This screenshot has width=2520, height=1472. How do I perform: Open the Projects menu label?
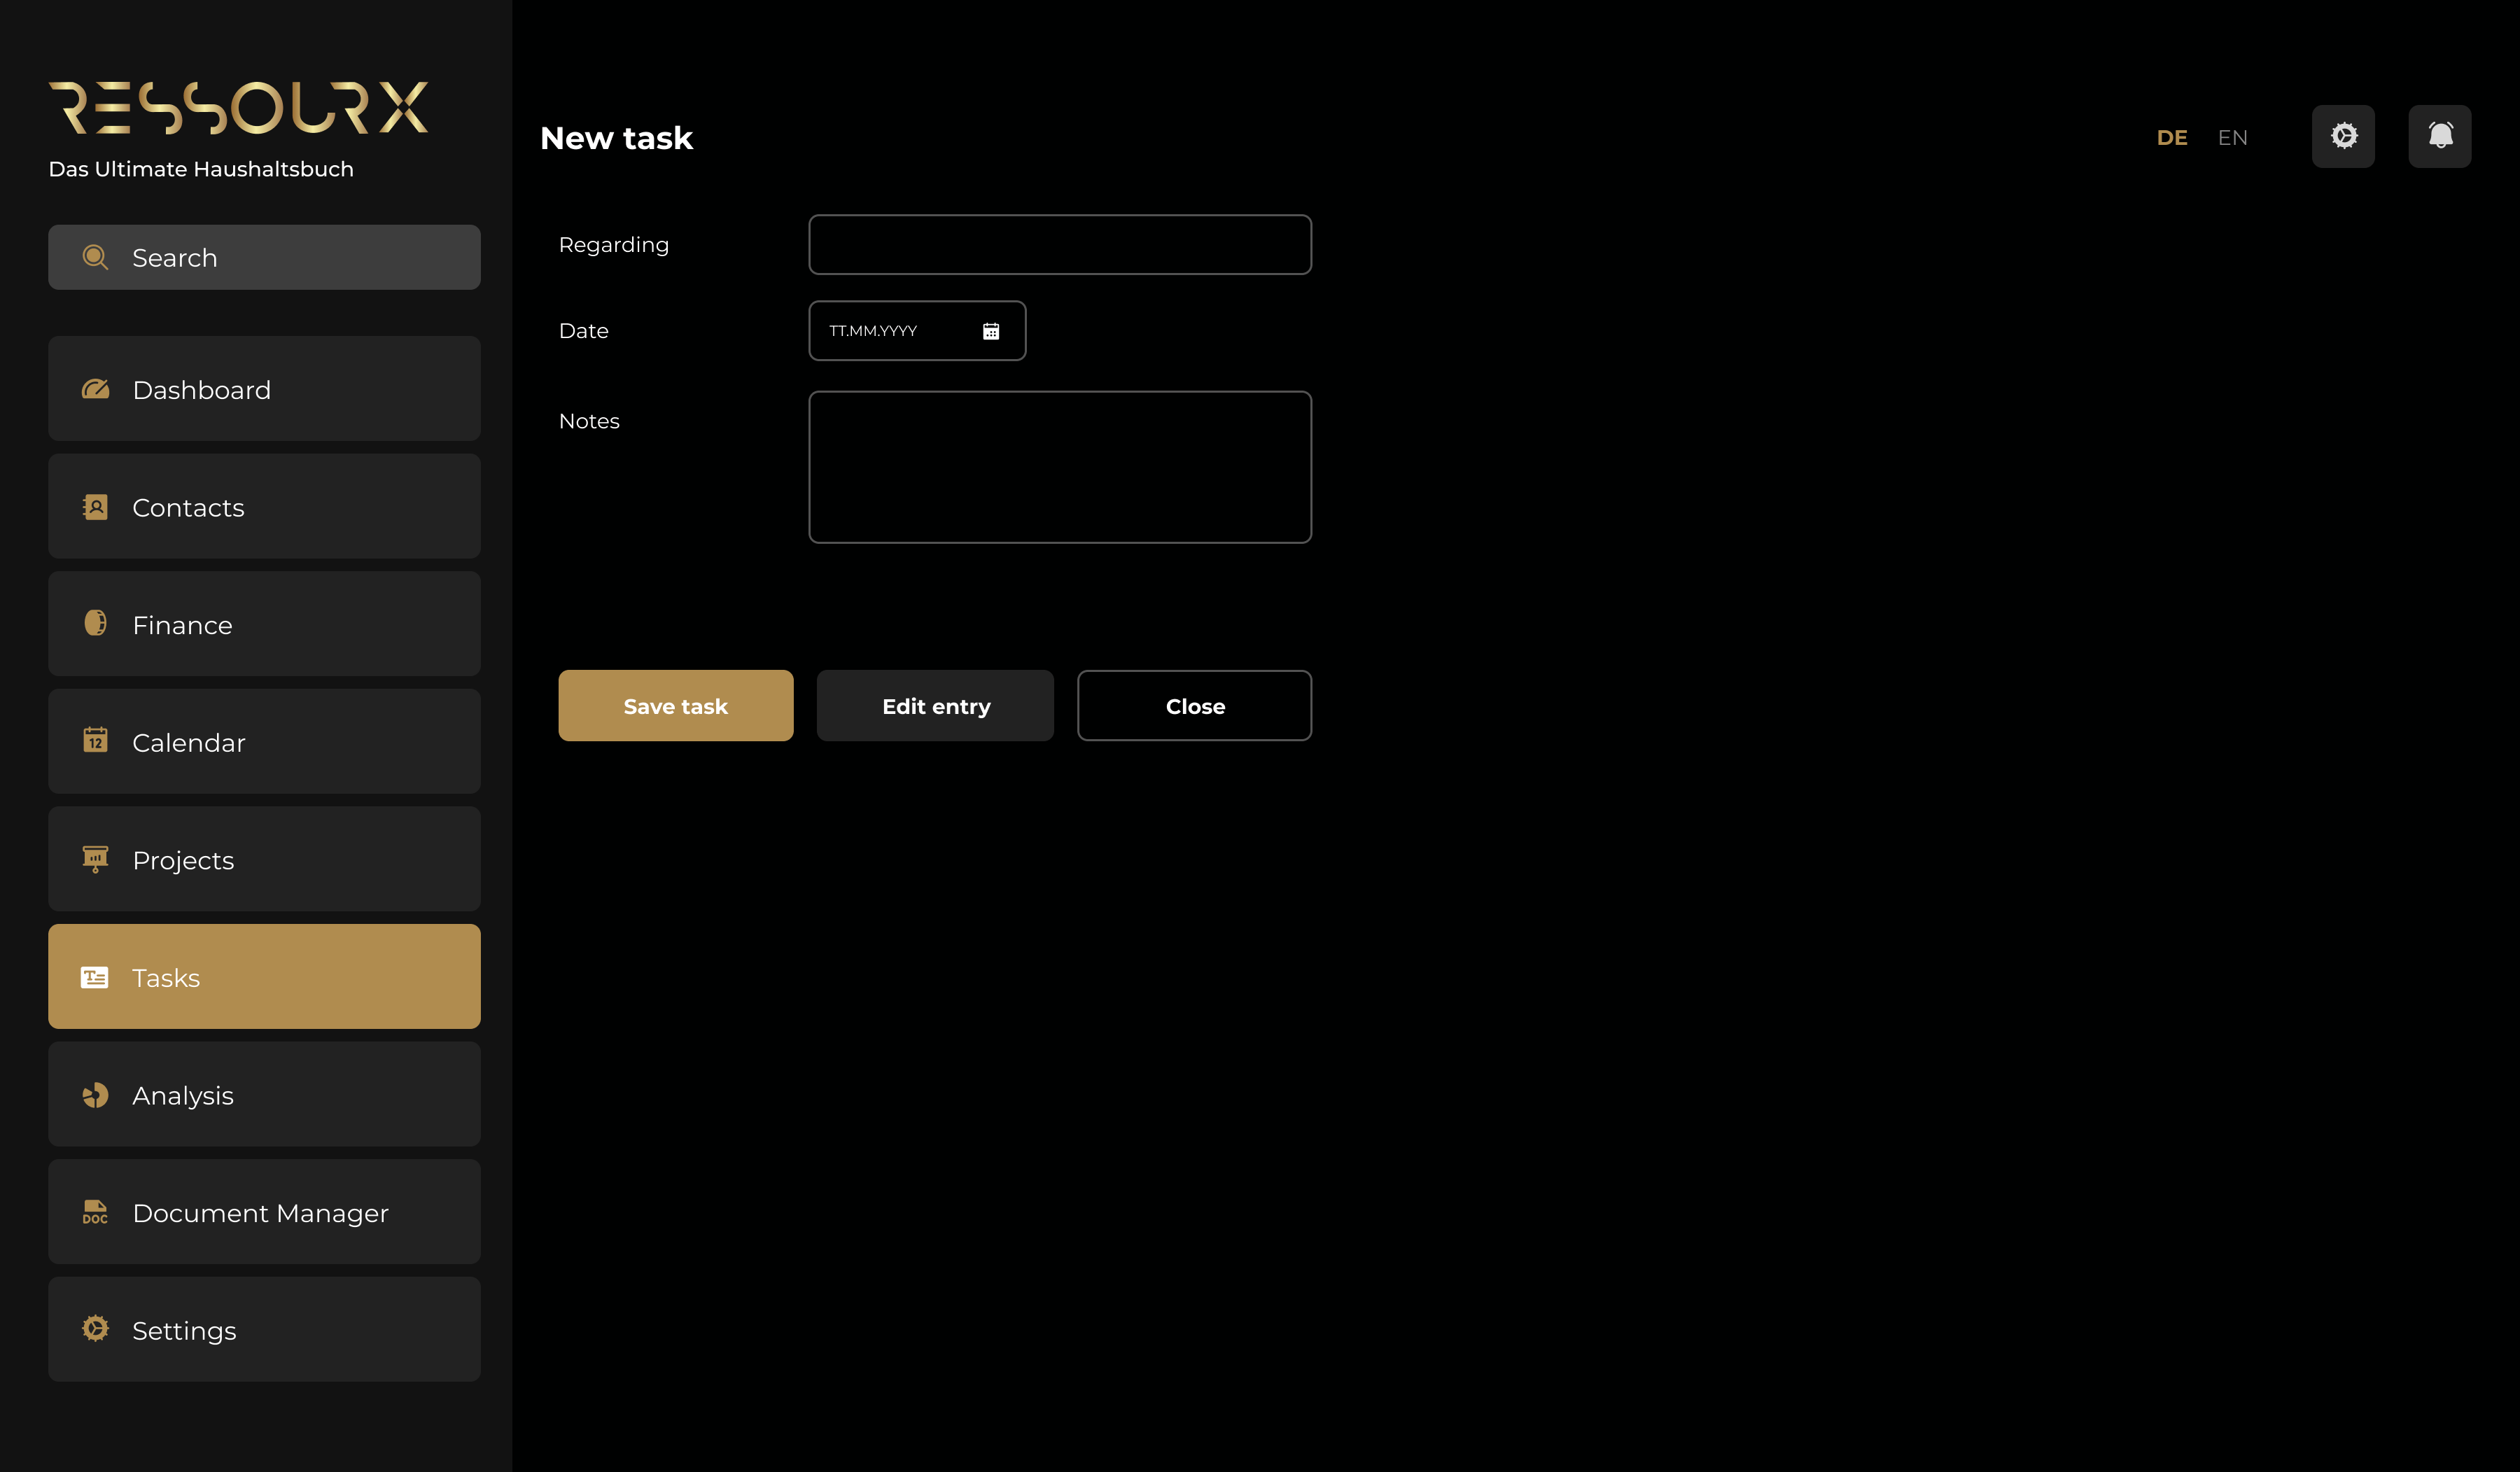coord(183,861)
